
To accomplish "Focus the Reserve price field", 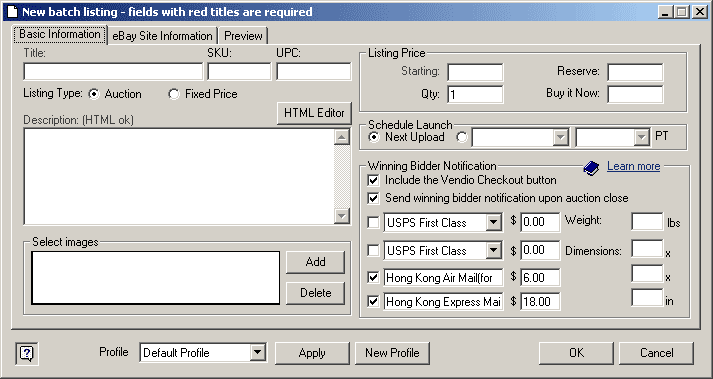I will coord(635,72).
